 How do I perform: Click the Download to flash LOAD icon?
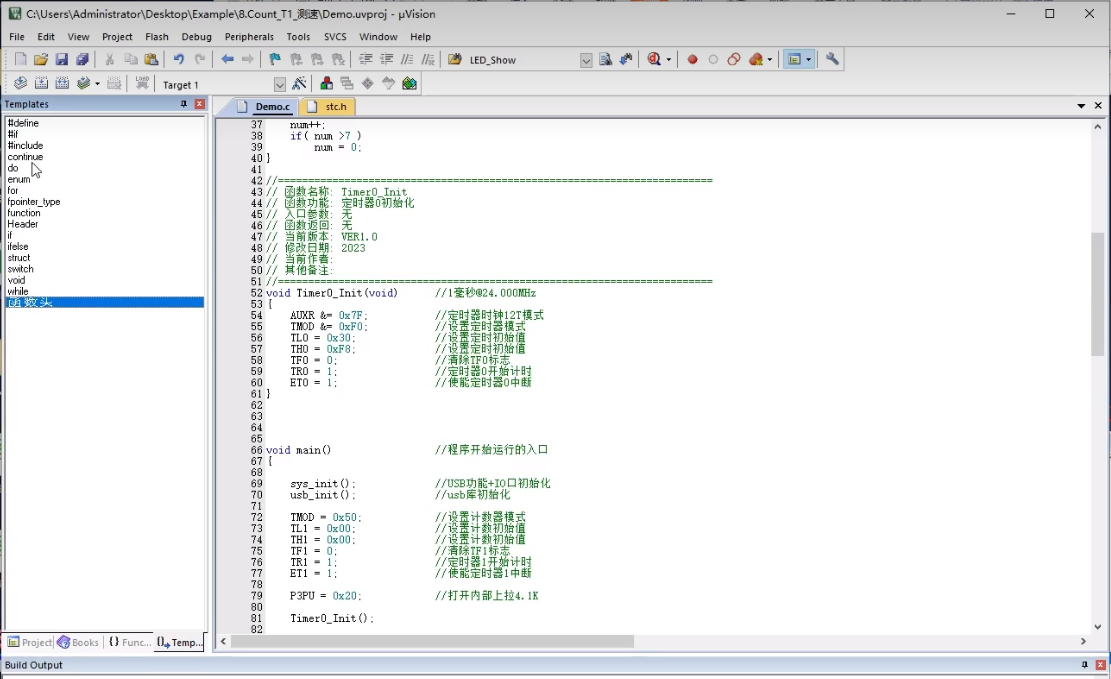click(x=142, y=84)
